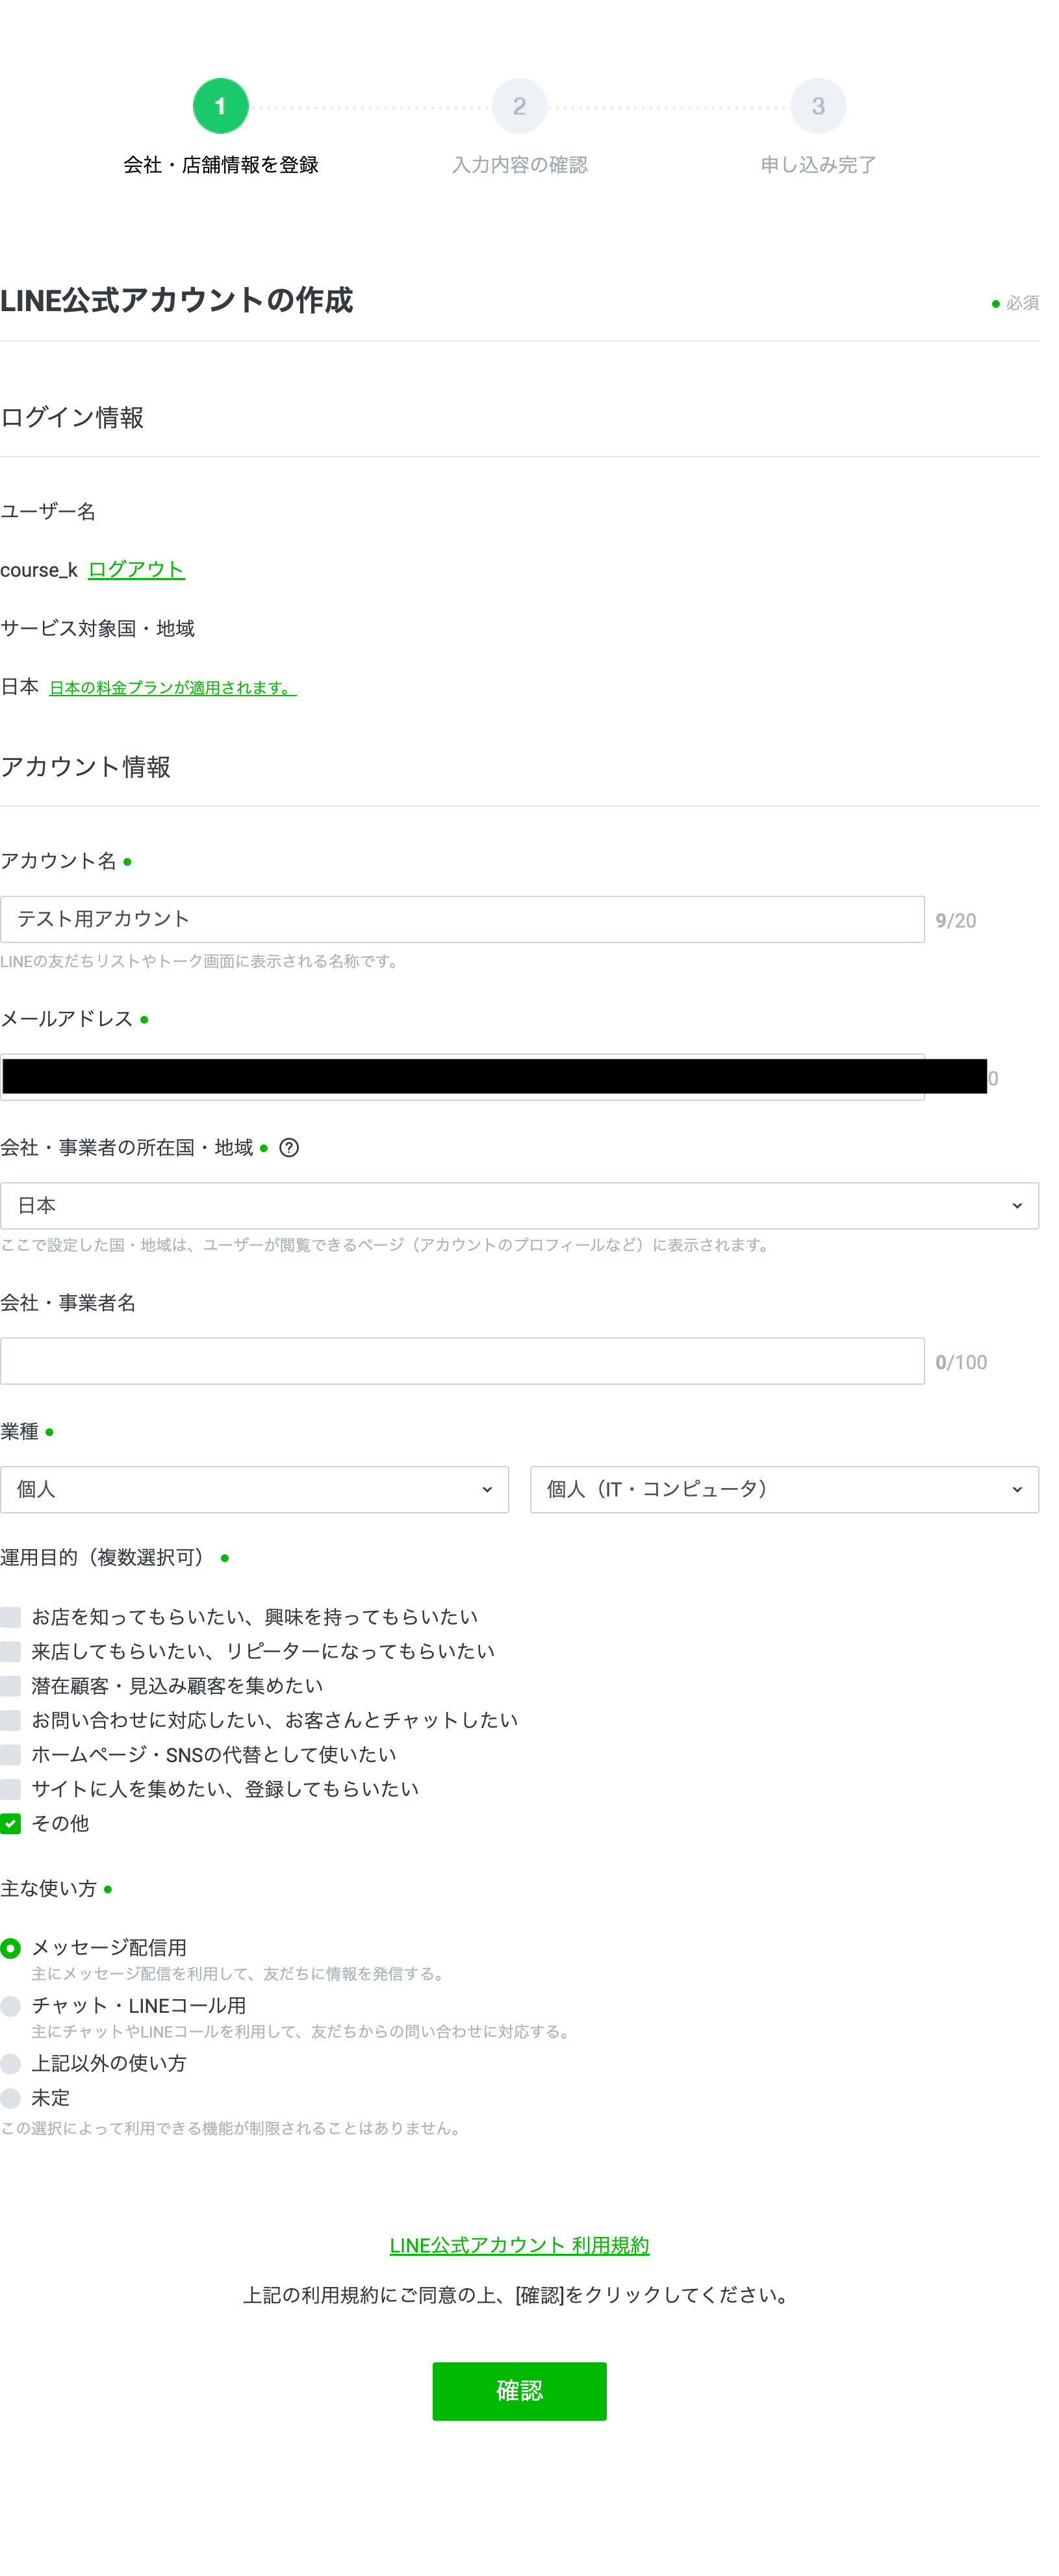Focus the アカウント名 input field

462,920
